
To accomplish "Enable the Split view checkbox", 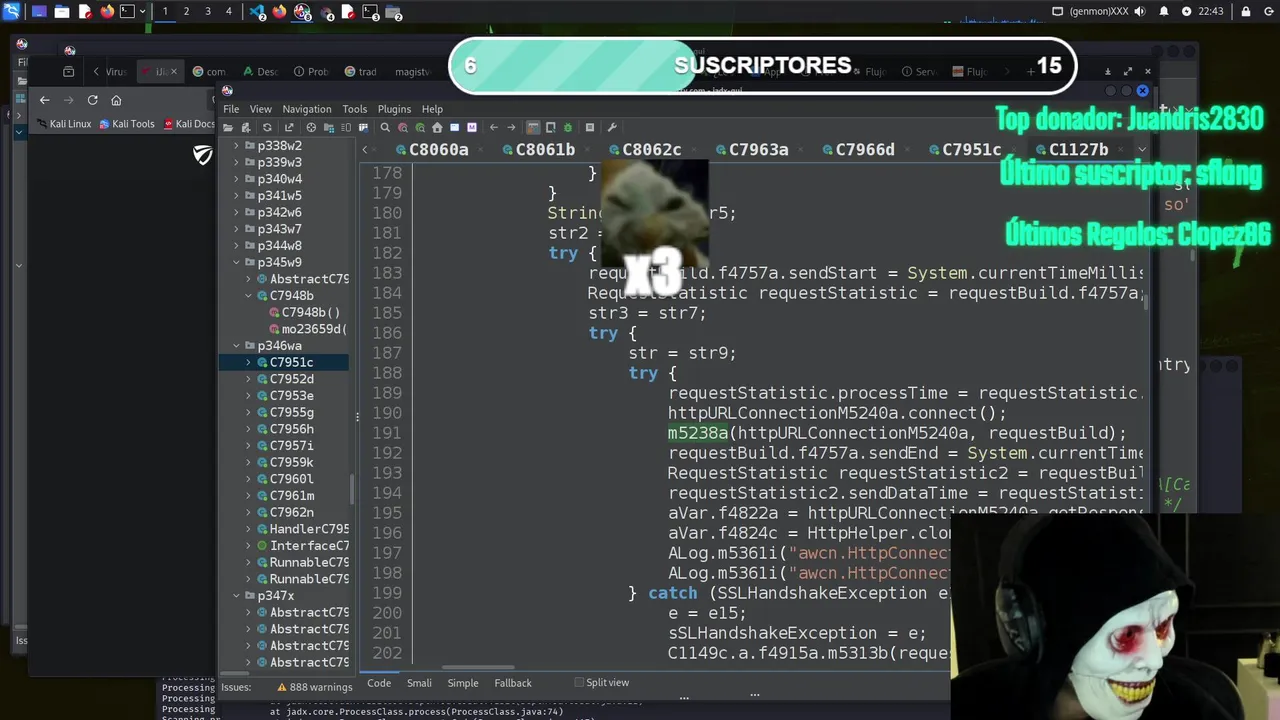I will [579, 683].
